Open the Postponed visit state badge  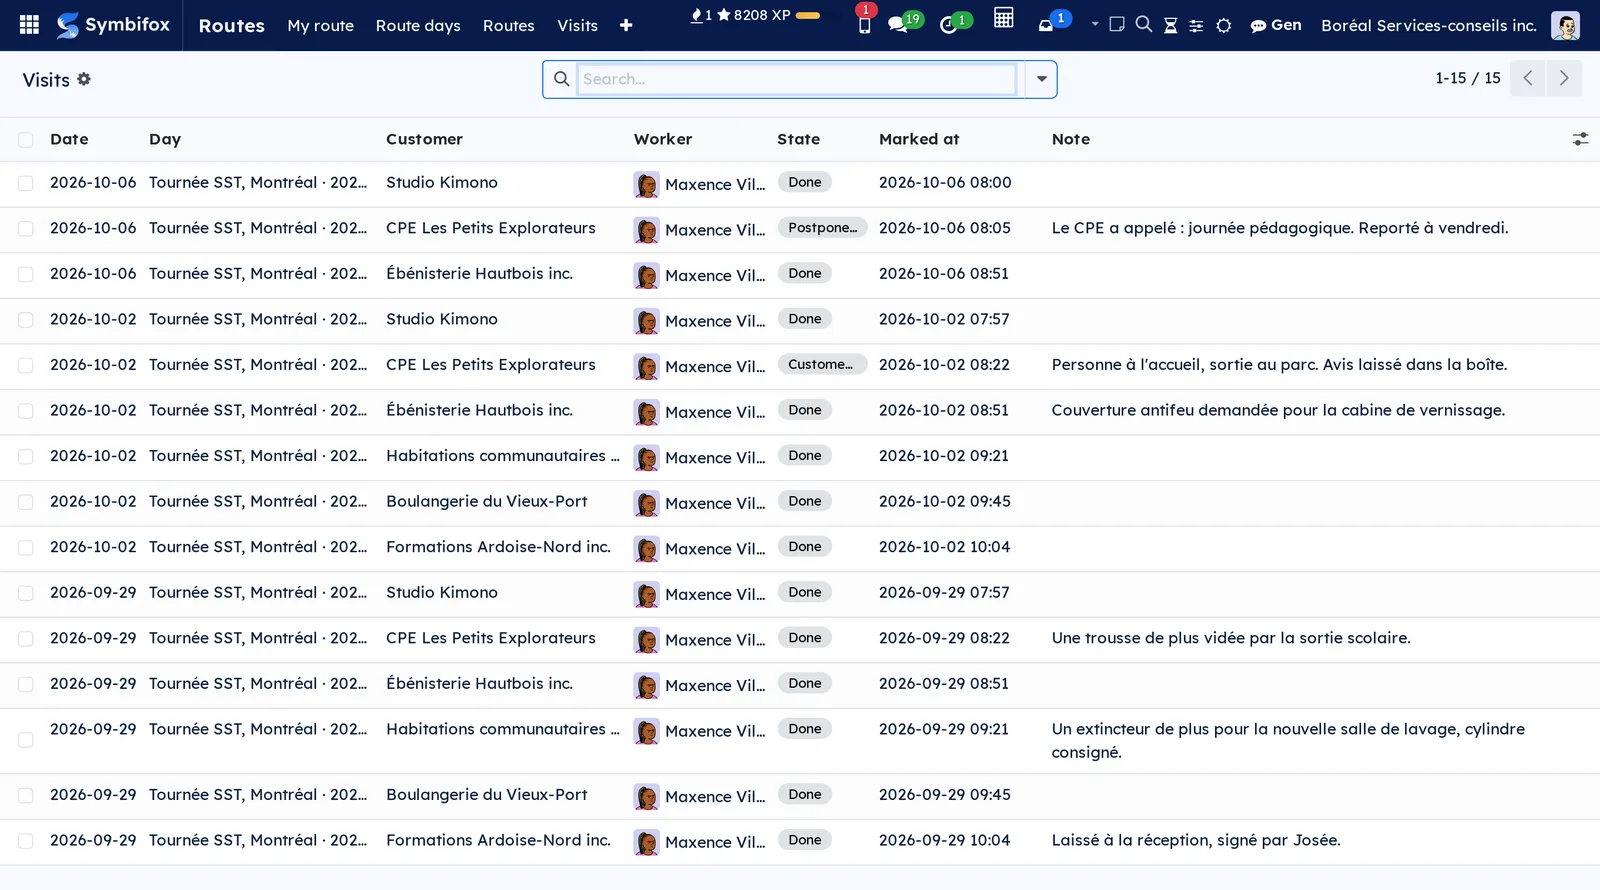tap(822, 228)
